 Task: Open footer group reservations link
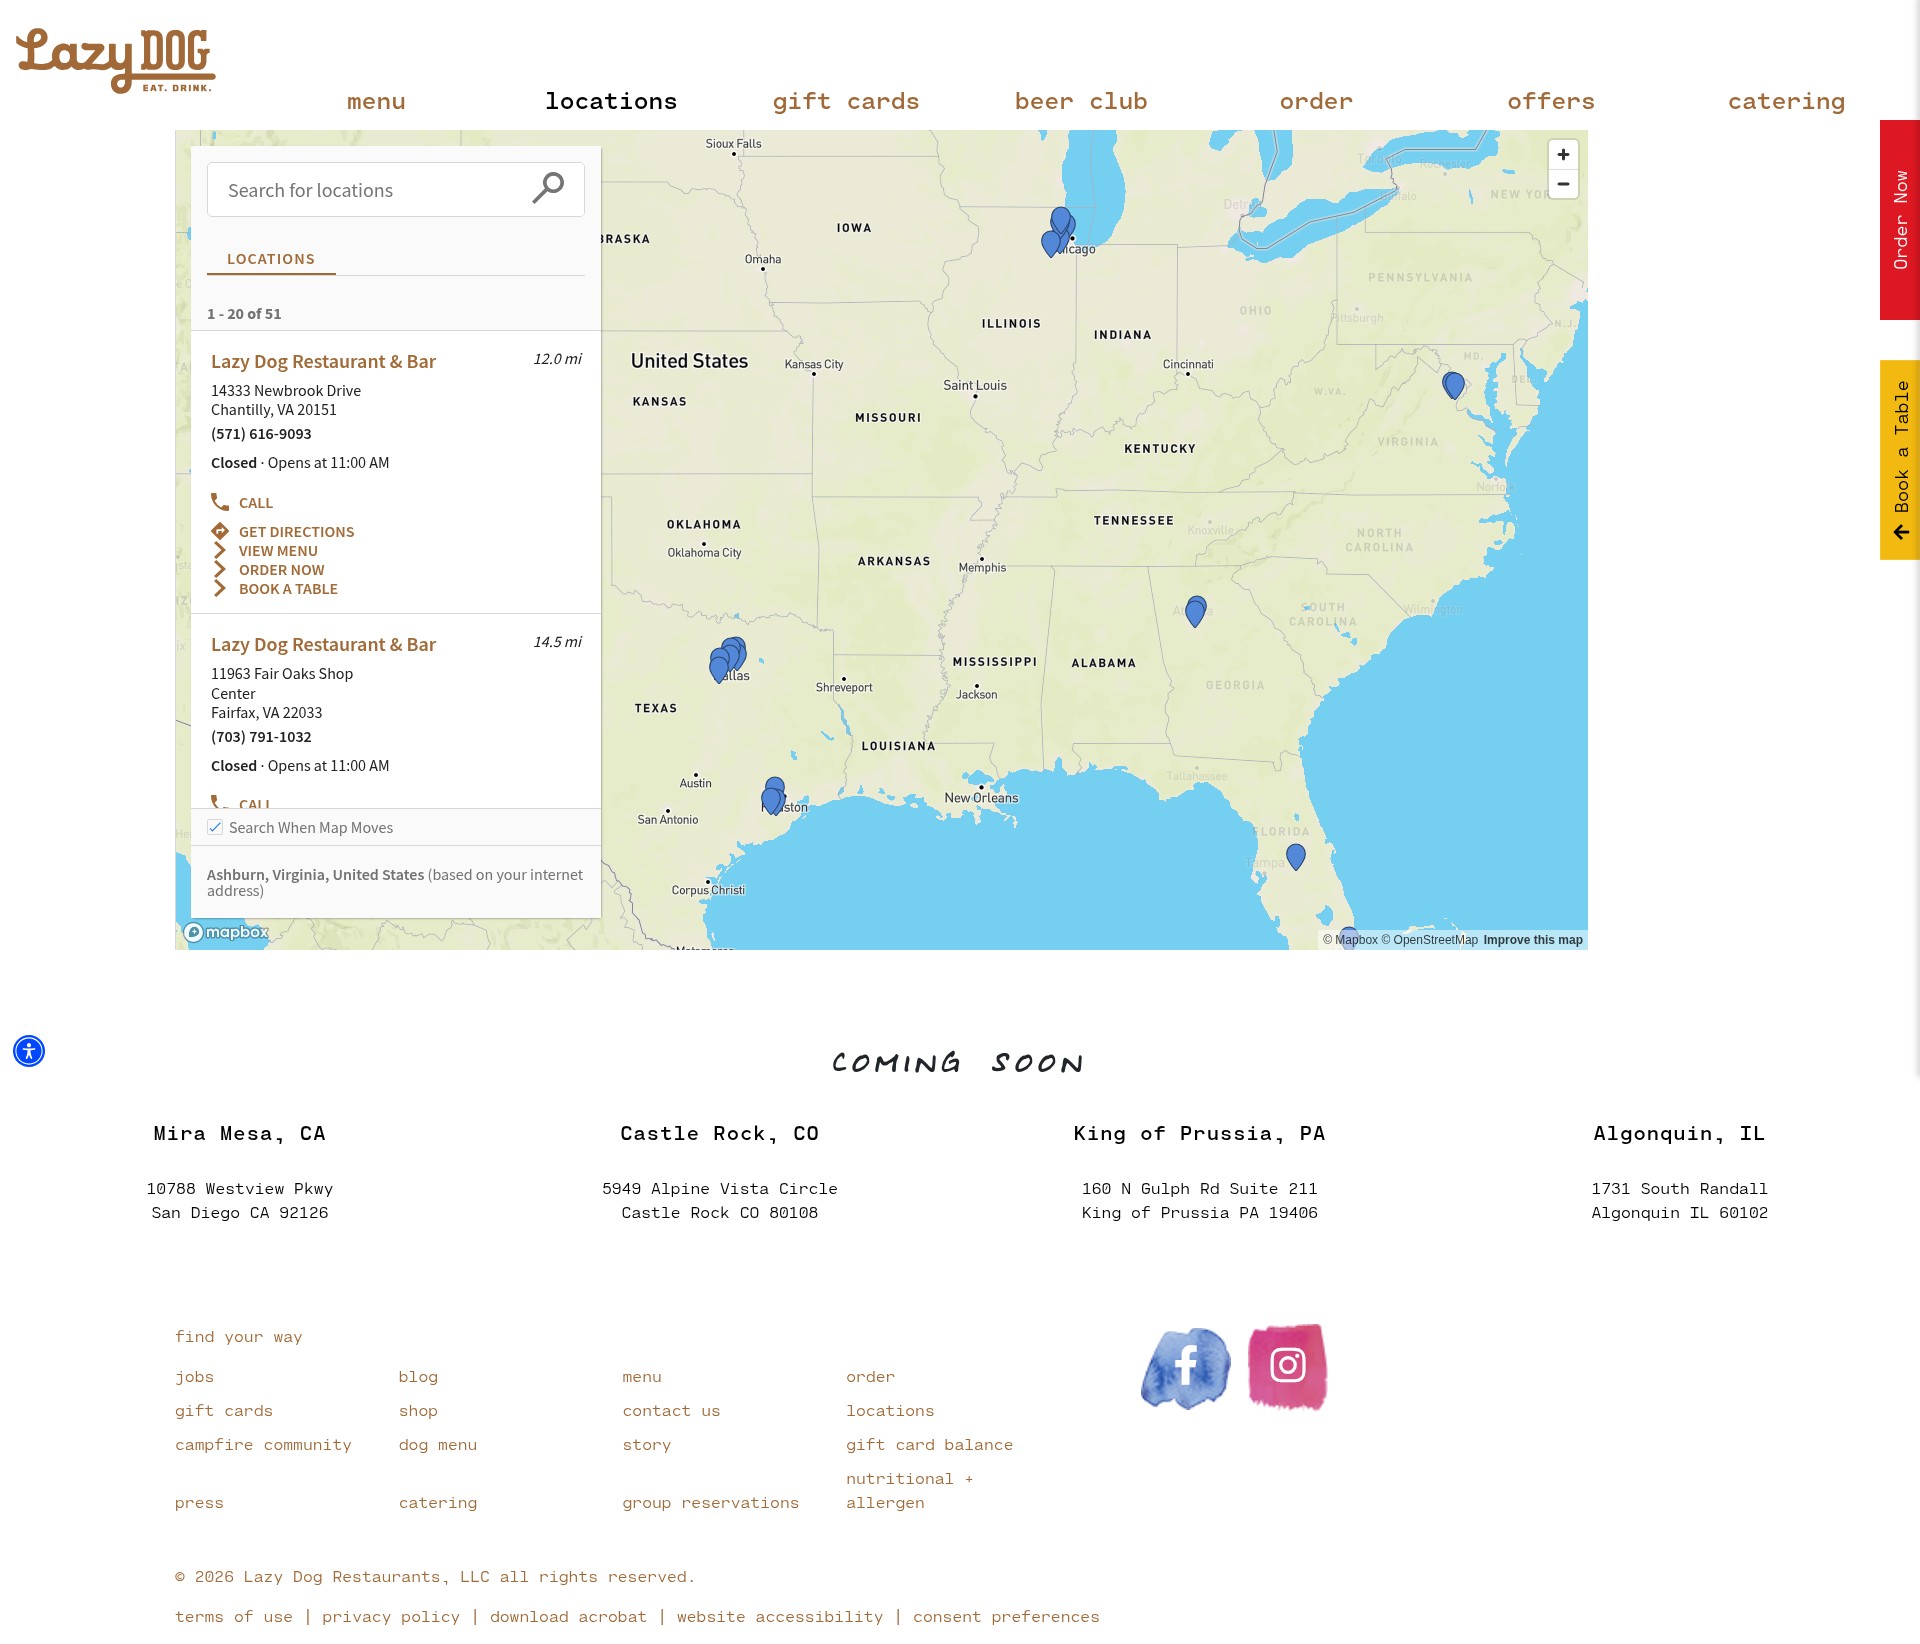(710, 1503)
